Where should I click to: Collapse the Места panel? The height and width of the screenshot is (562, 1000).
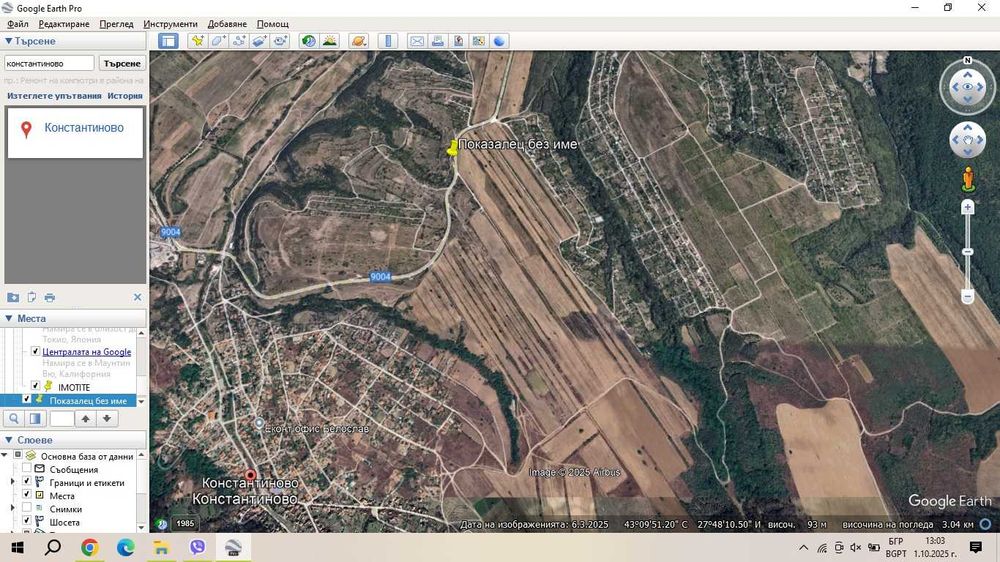(8, 318)
